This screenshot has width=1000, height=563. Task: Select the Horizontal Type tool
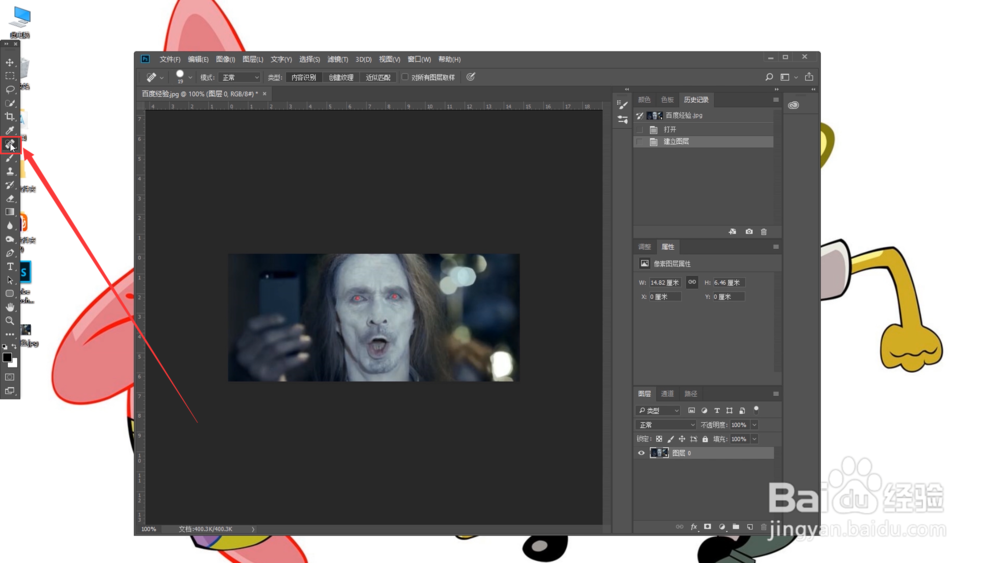[x=10, y=267]
